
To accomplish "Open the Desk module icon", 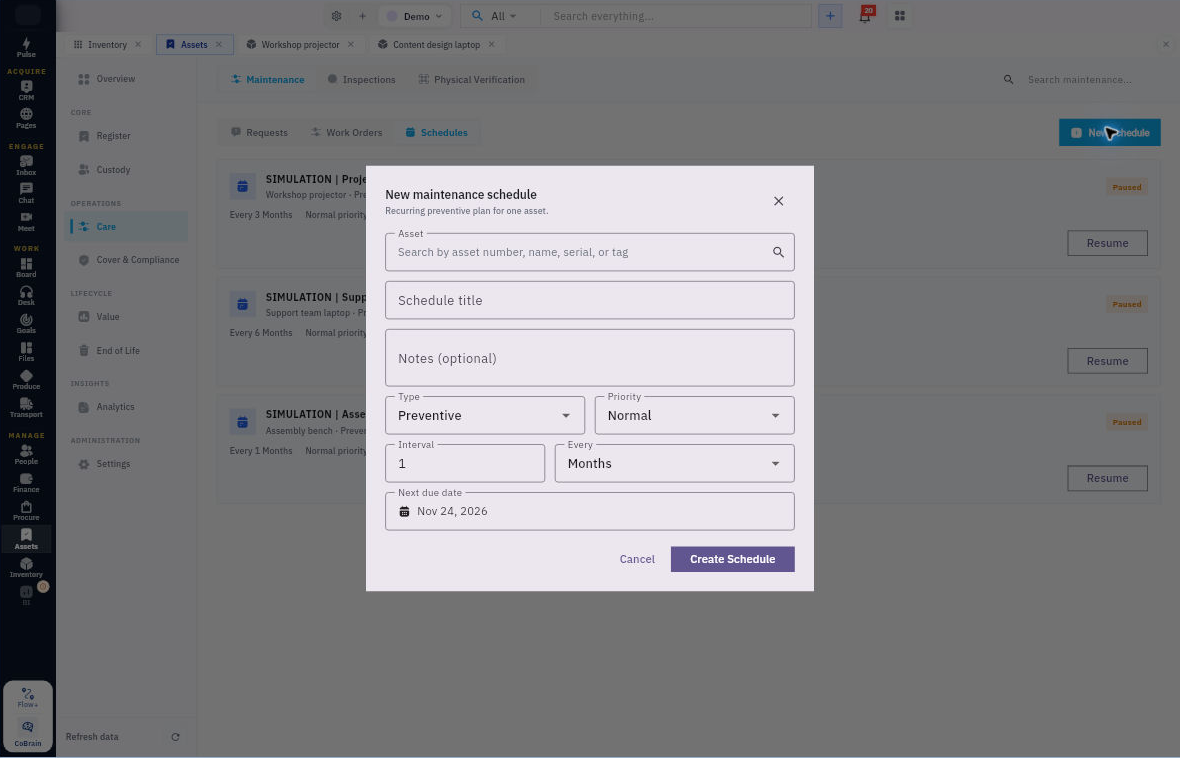I will (26, 295).
